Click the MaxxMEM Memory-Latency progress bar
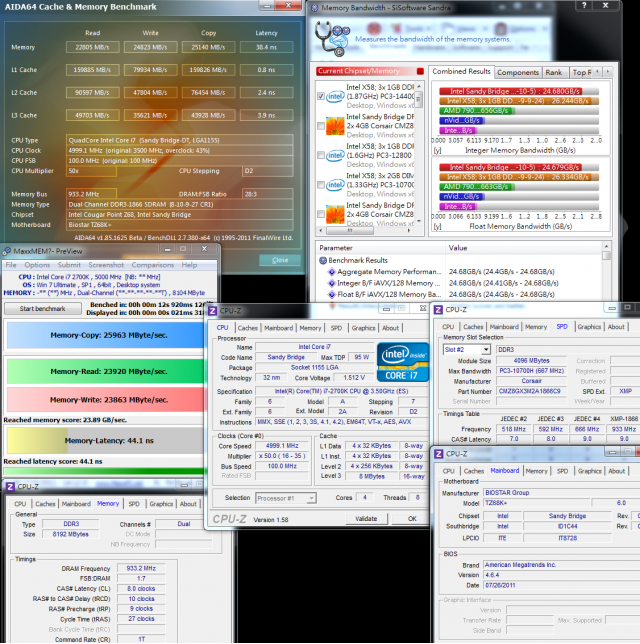 coord(105,441)
